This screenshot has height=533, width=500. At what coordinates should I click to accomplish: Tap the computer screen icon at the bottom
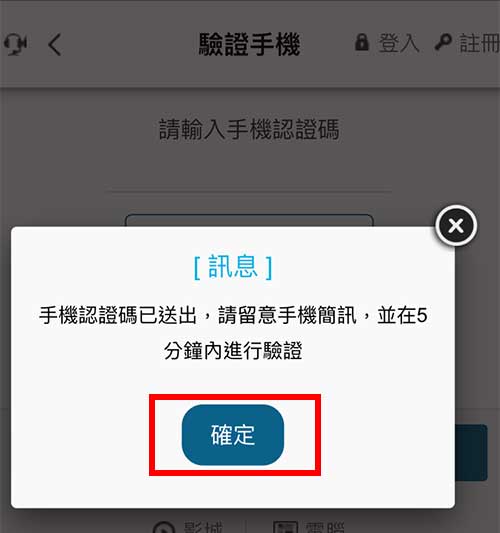(x=286, y=527)
